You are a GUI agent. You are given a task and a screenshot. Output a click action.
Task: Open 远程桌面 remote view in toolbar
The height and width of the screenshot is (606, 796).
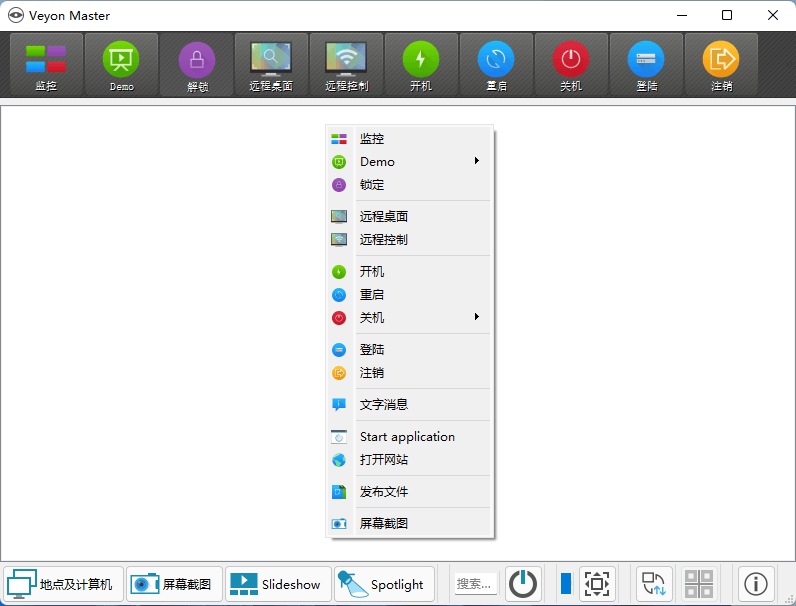click(x=271, y=66)
